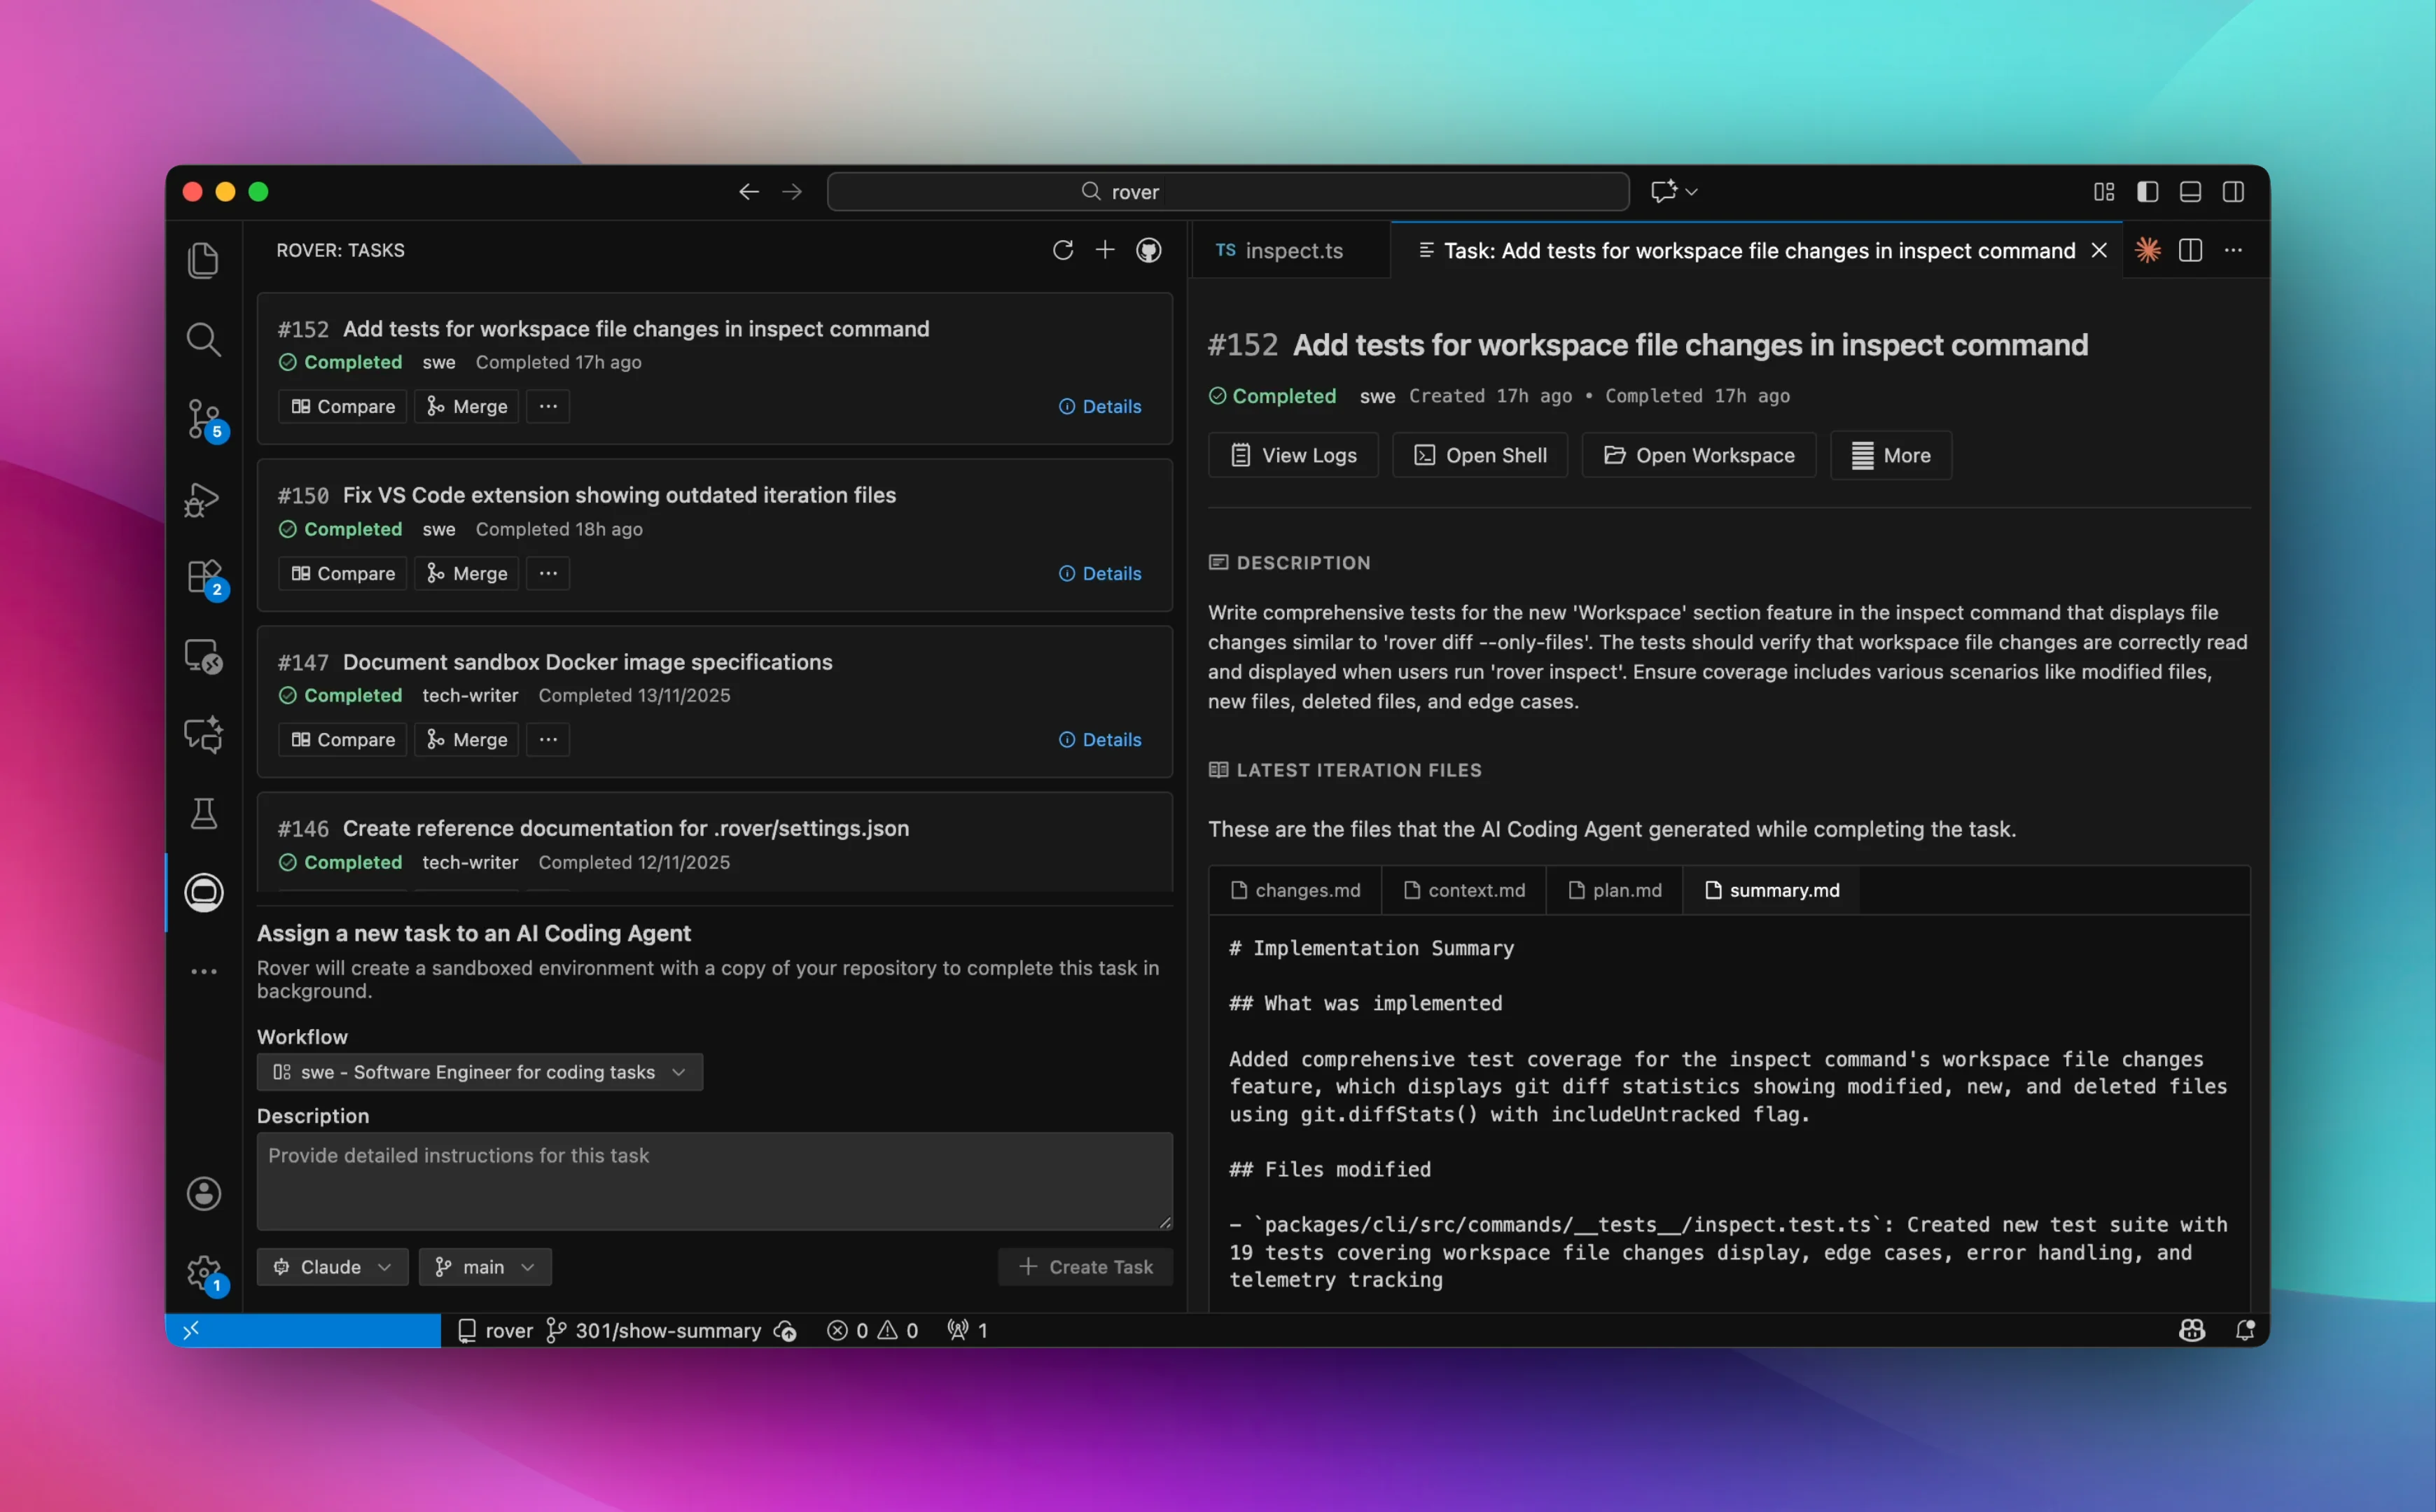Screen dimensions: 2436x1512
Task: Toggle the bottom panel visibility
Action: [2190, 191]
